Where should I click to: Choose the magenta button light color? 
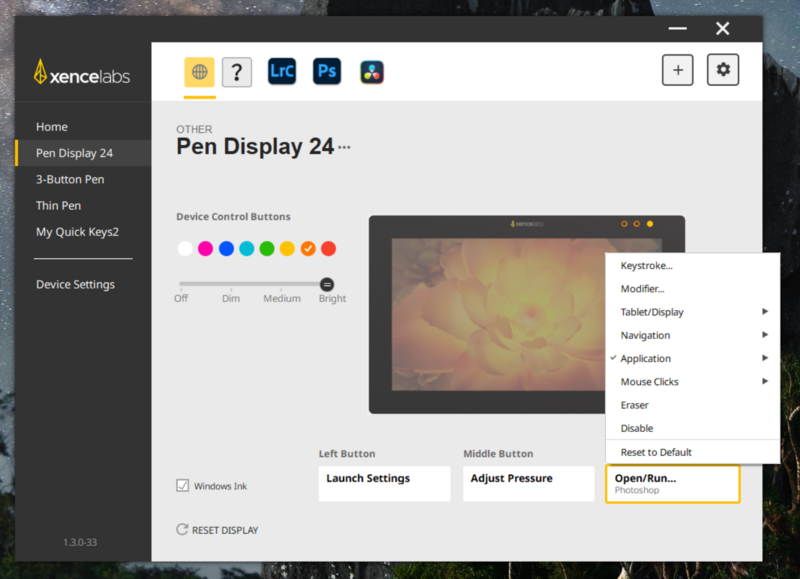click(x=206, y=249)
